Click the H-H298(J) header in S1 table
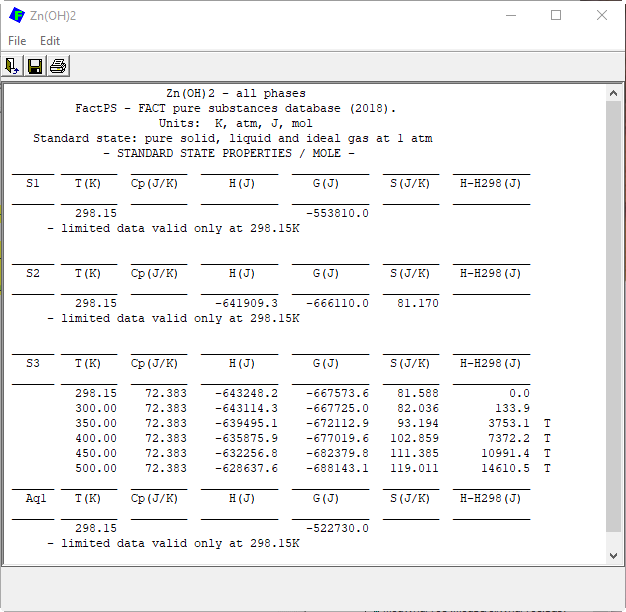626x612 pixels. coord(491,183)
